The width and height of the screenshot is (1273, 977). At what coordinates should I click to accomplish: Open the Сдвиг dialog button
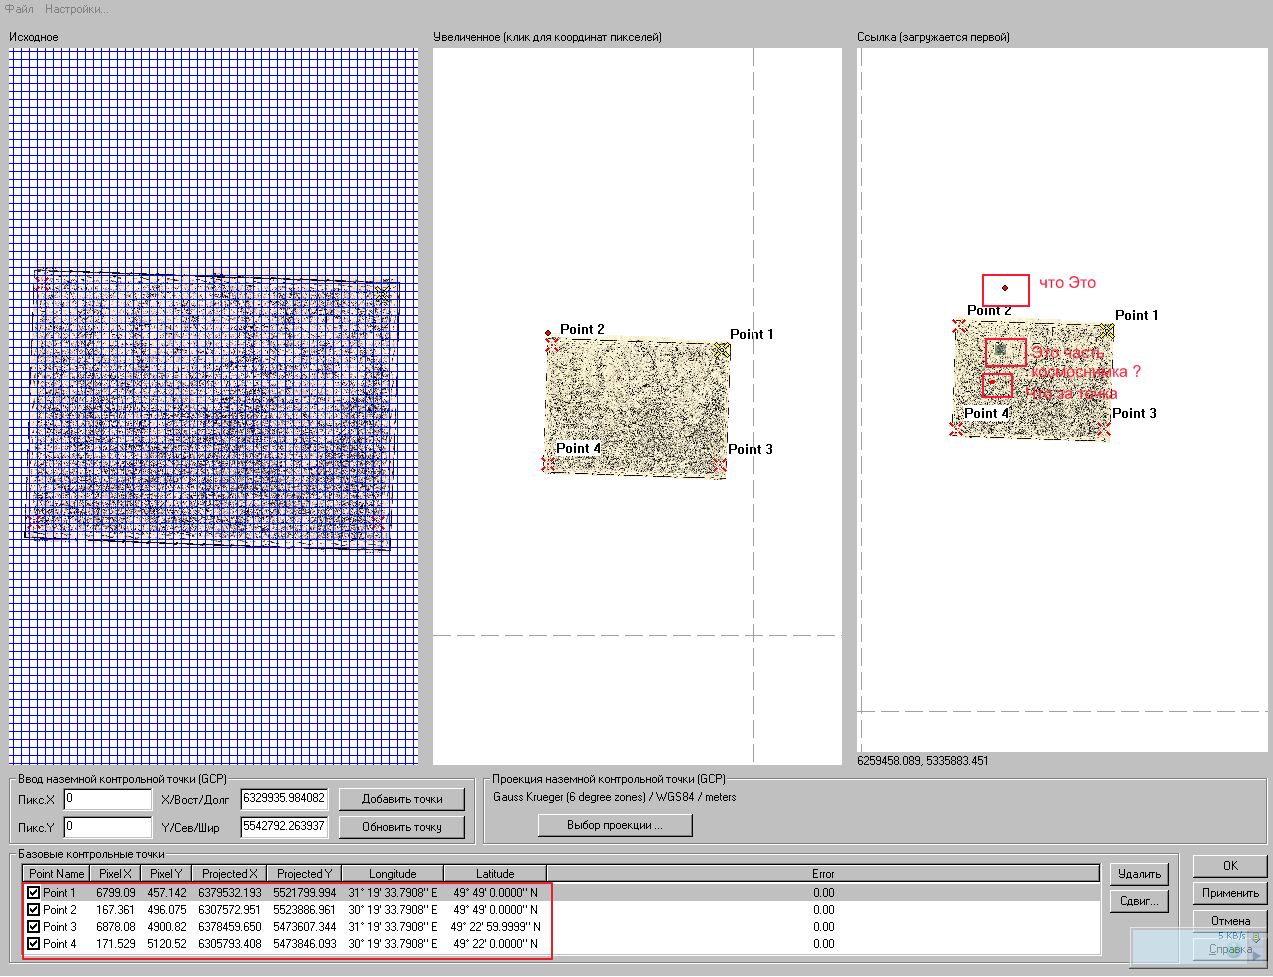[1139, 901]
